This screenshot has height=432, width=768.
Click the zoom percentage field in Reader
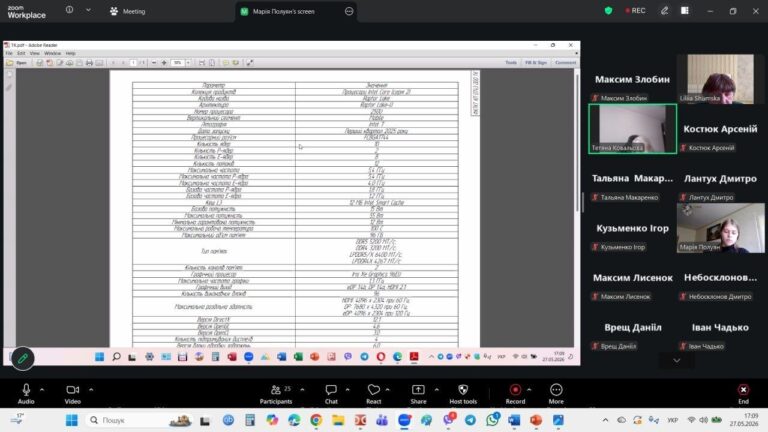[x=178, y=63]
